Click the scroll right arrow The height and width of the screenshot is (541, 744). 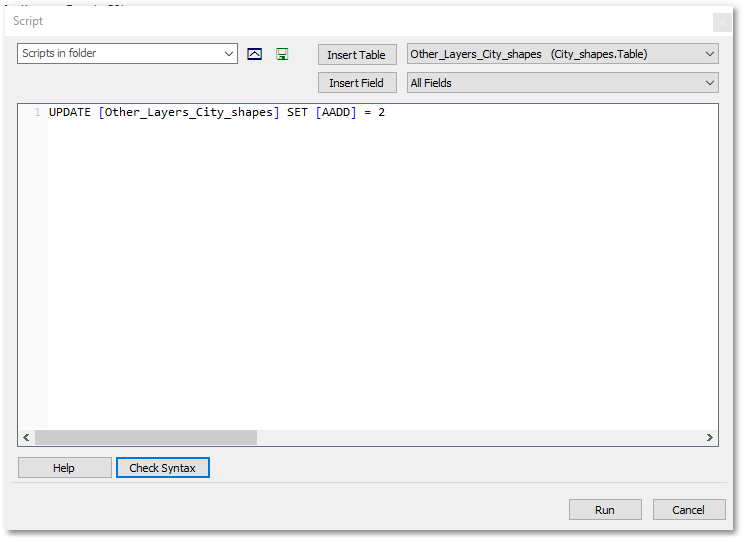710,438
